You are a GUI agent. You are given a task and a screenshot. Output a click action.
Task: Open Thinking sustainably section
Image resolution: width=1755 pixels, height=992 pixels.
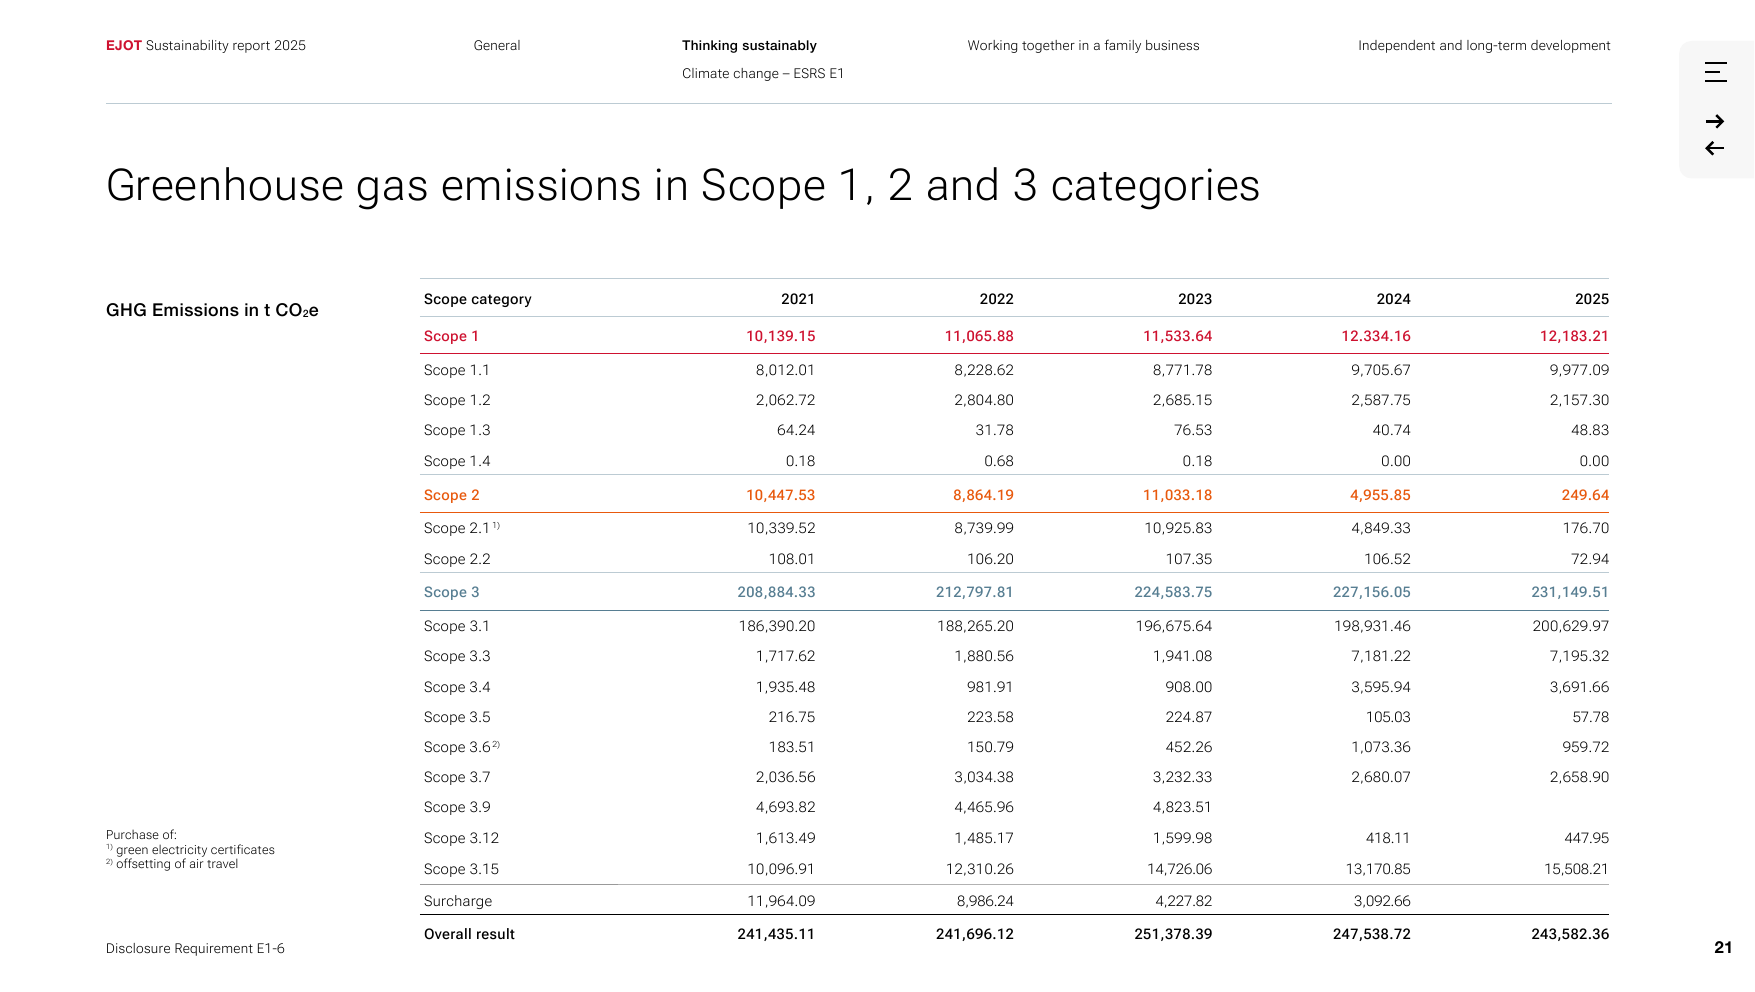pos(749,45)
